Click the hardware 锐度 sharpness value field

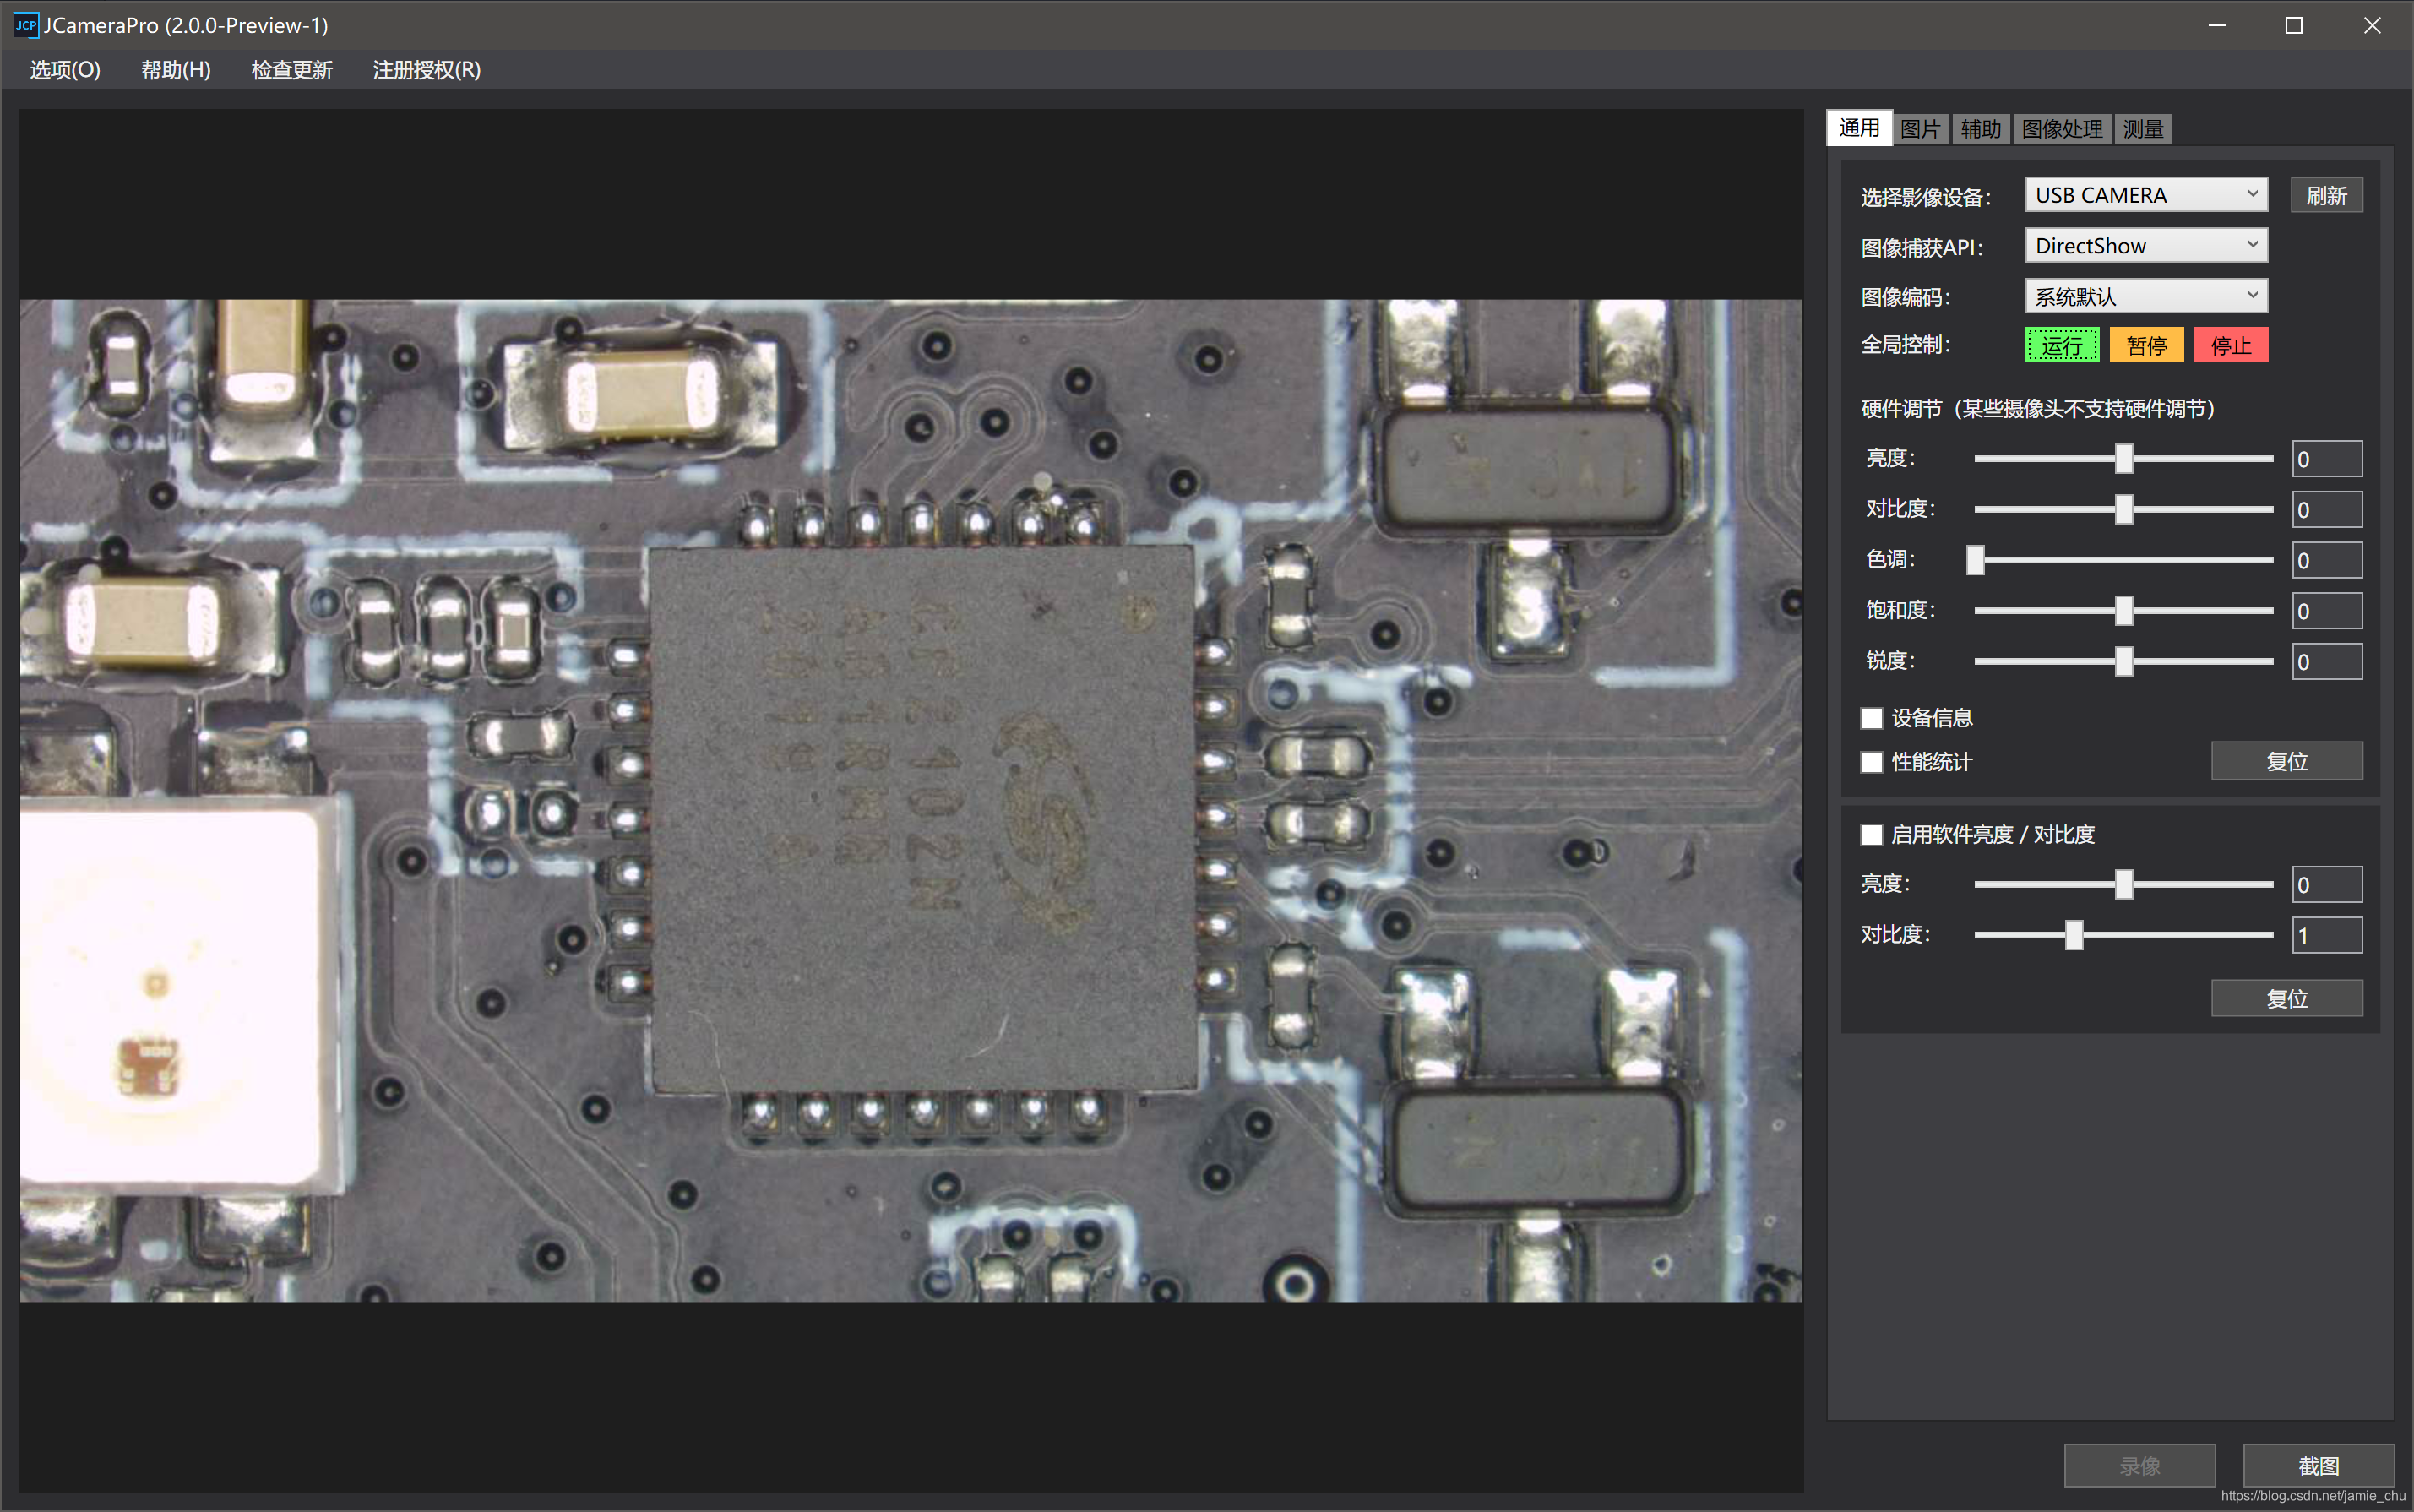click(x=2326, y=662)
